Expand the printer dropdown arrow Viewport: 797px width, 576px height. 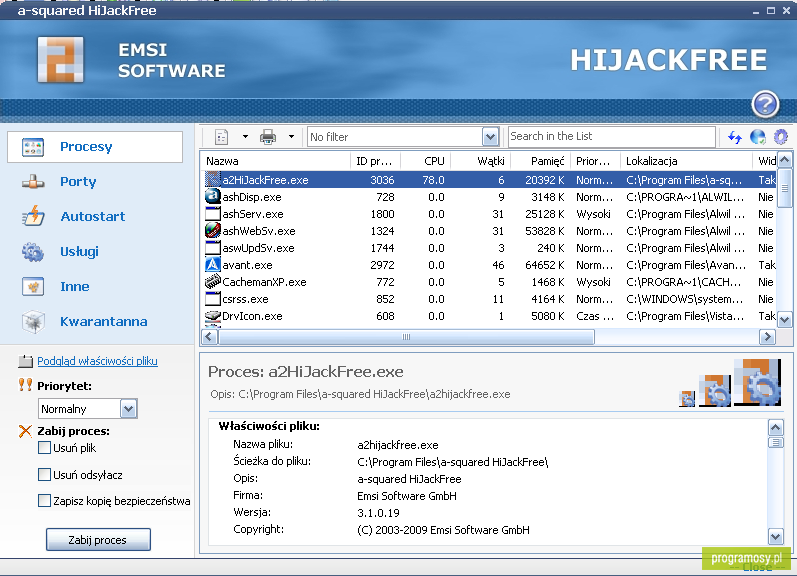pos(291,137)
